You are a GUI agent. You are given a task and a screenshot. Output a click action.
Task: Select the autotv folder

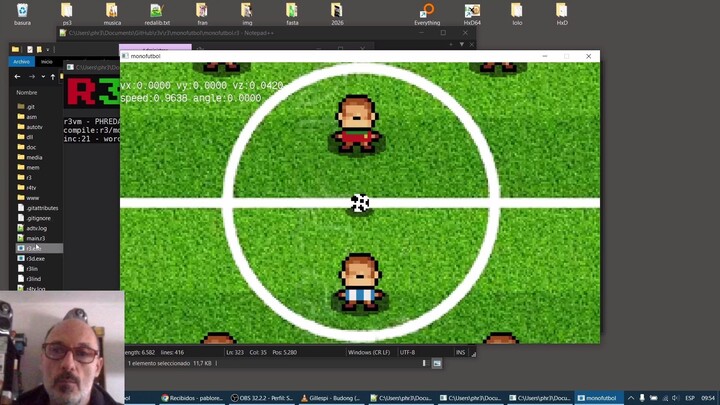tap(34, 127)
